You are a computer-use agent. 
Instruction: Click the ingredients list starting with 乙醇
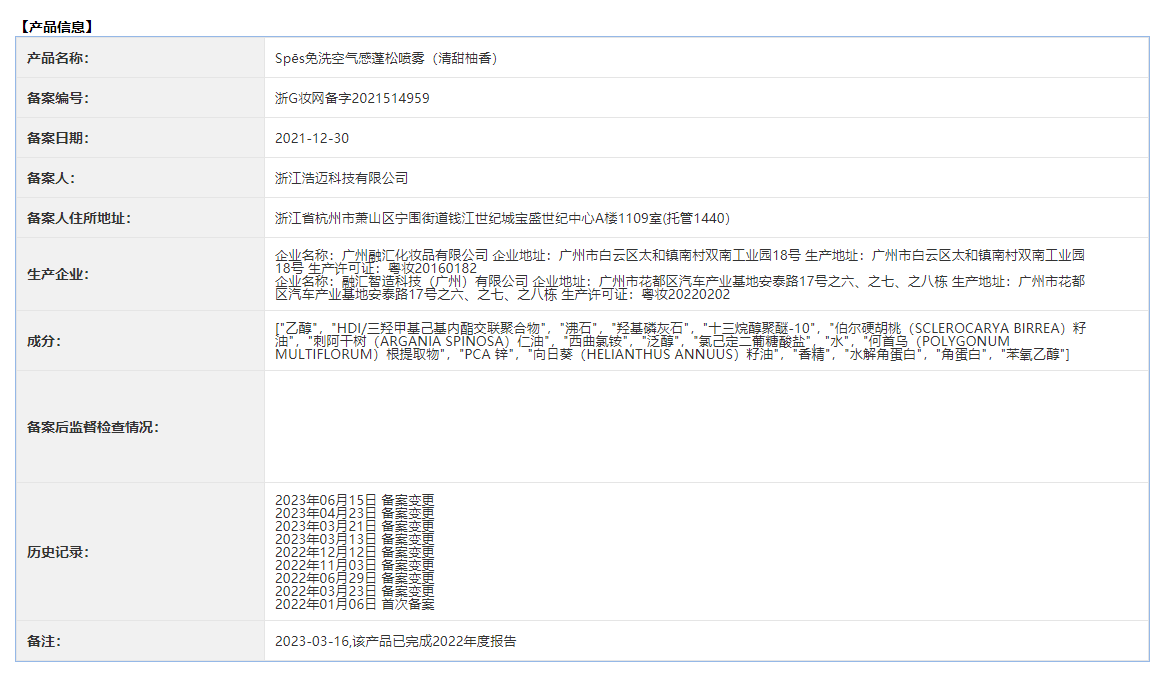tap(680, 341)
